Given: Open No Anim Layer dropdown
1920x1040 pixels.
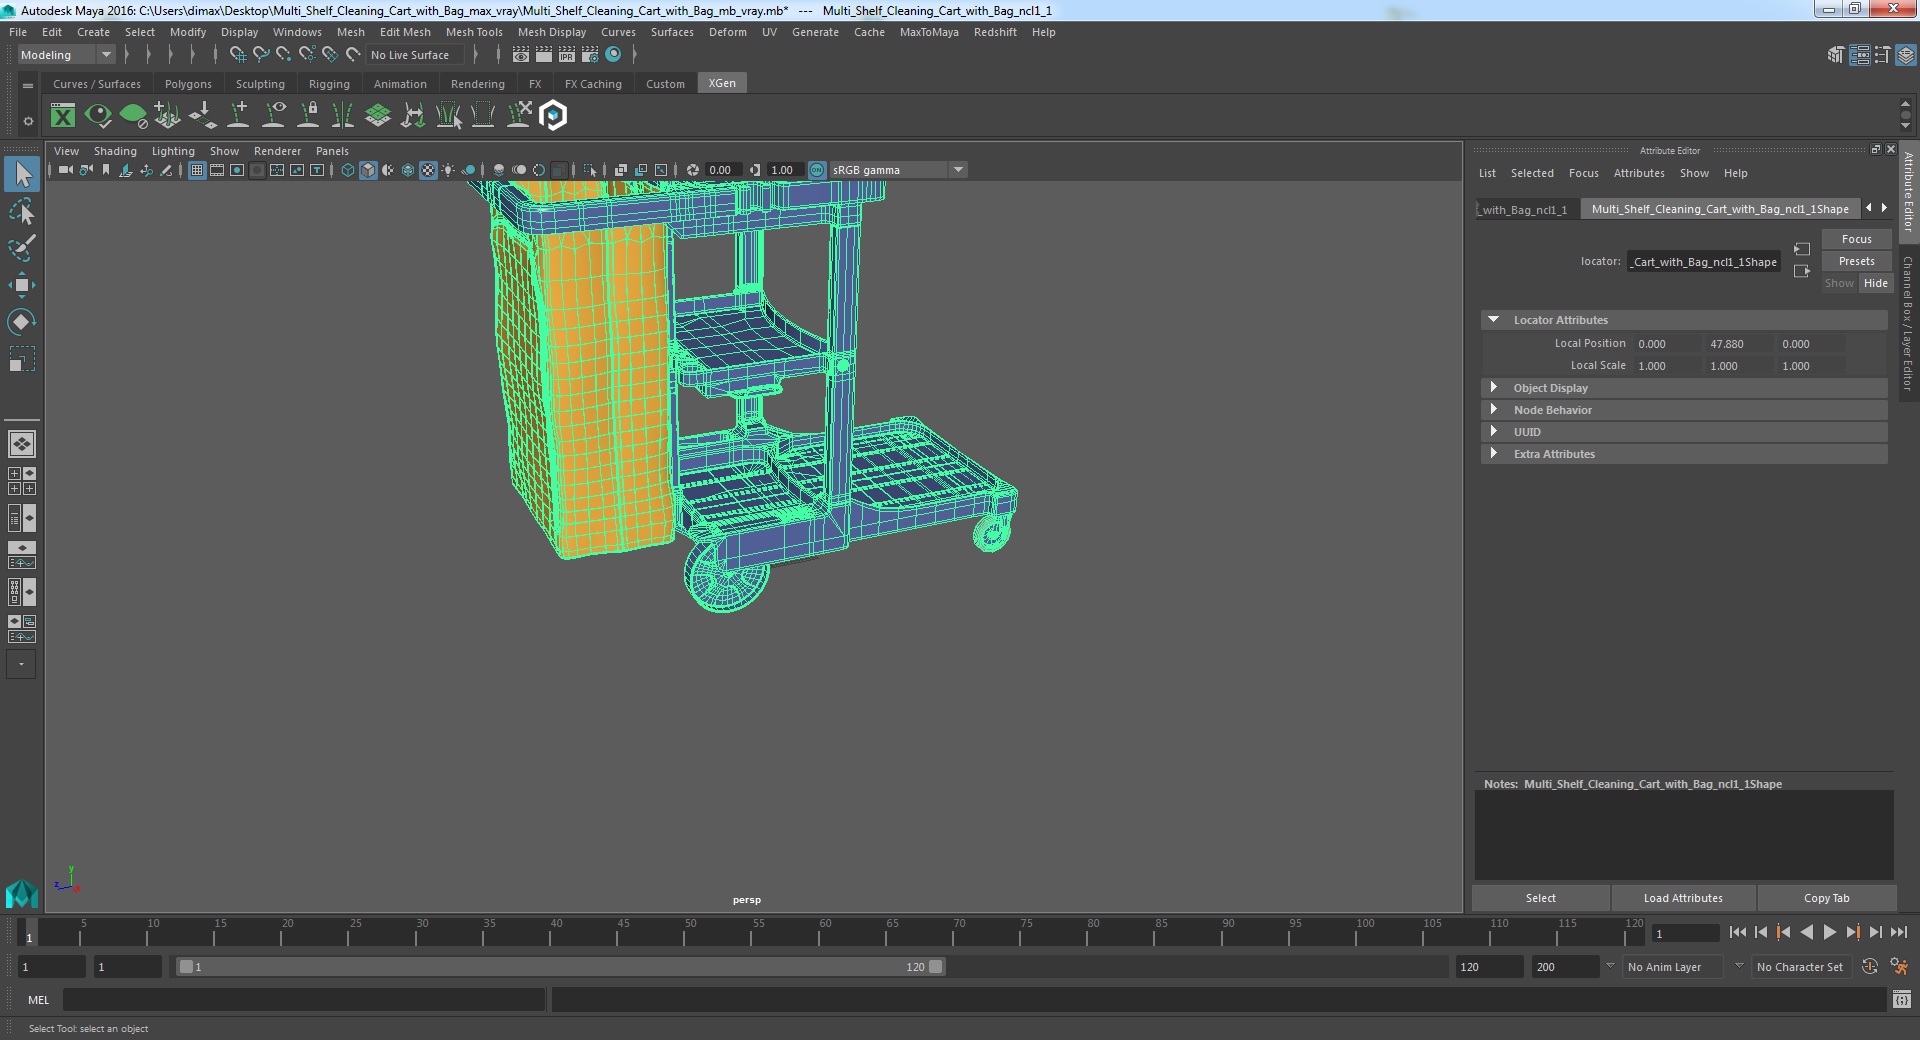Looking at the screenshot, I should coord(1672,967).
